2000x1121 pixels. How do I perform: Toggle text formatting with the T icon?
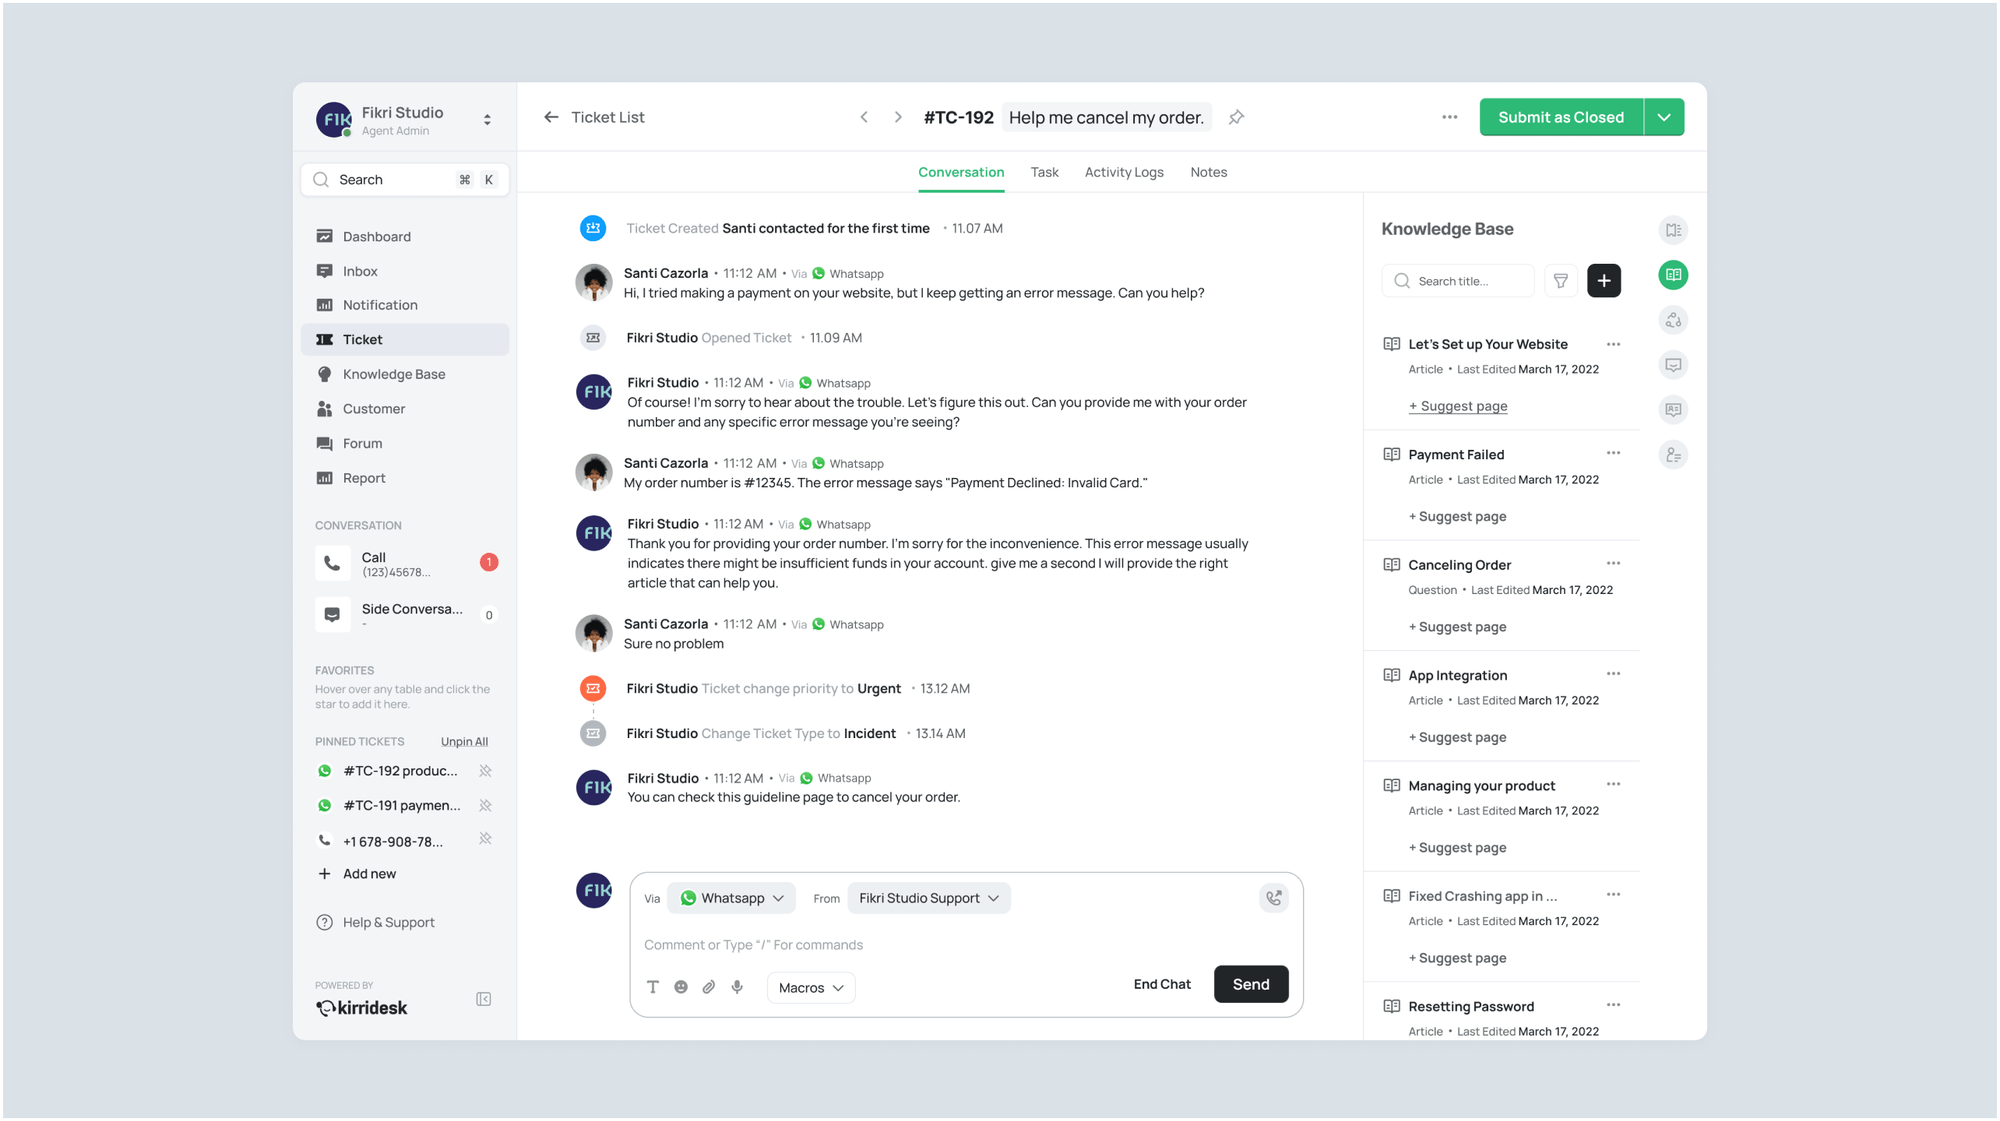pos(653,987)
